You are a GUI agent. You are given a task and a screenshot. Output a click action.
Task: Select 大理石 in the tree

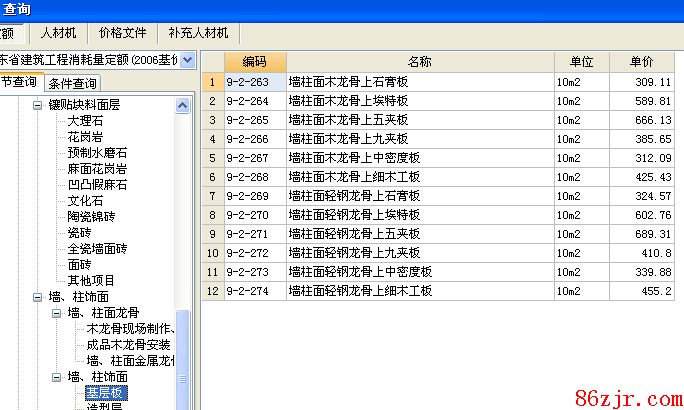coord(85,121)
